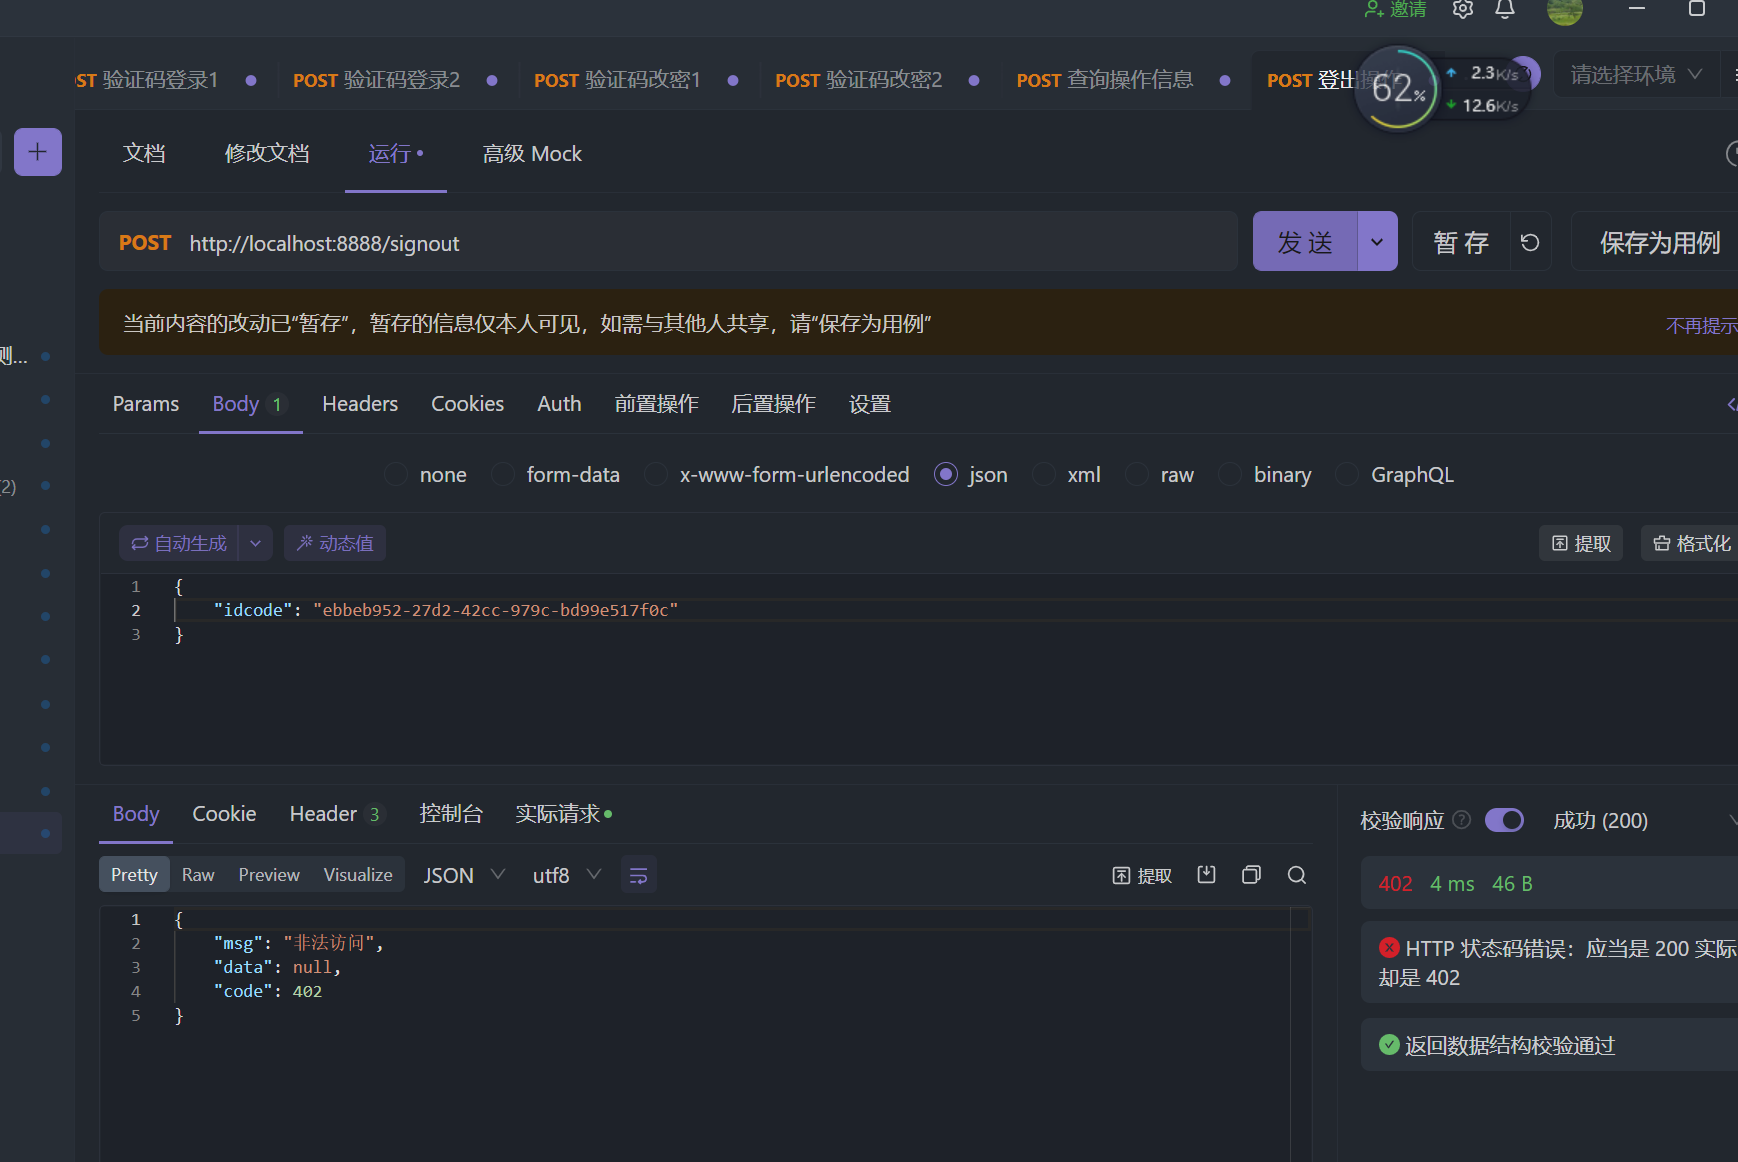This screenshot has height=1162, width=1738.
Task: Switch to the 运行 tab
Action: 396,153
